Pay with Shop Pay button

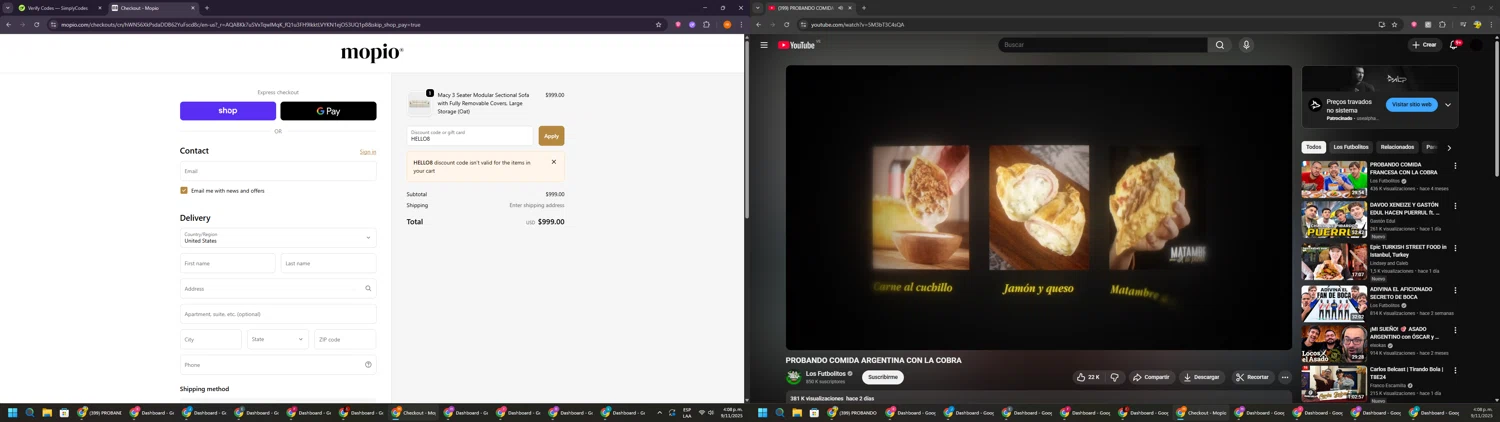pos(228,111)
